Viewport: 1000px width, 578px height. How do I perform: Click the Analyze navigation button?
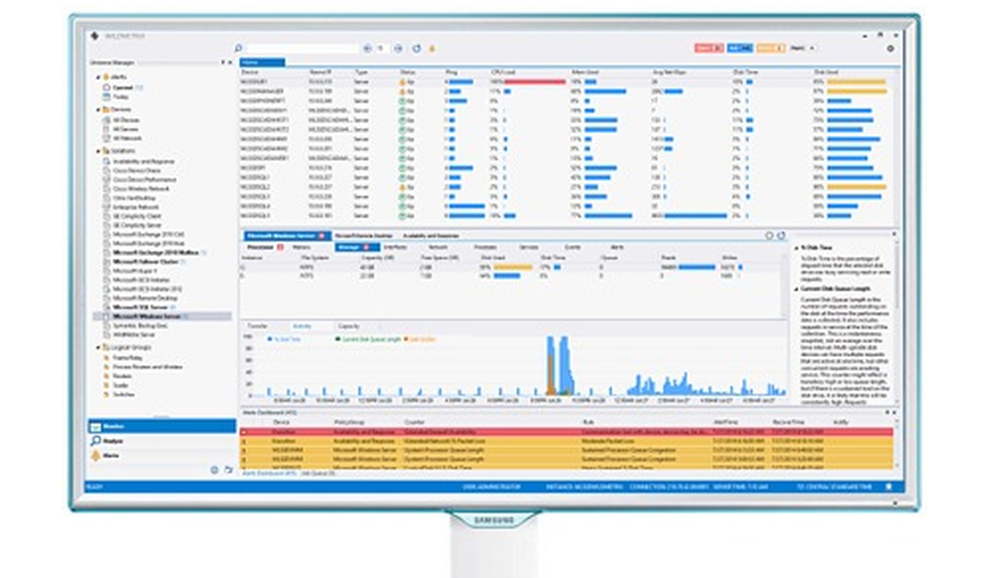click(161, 441)
